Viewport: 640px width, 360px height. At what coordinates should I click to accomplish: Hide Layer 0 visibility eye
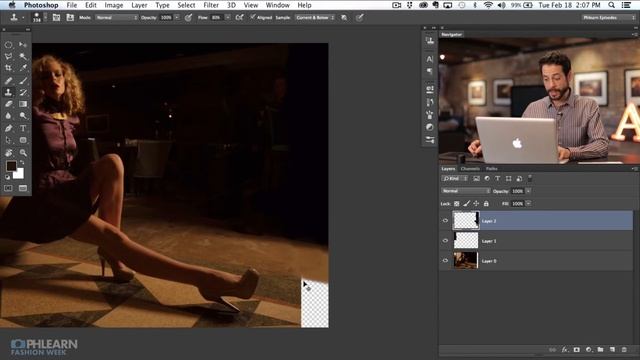[x=445, y=260]
